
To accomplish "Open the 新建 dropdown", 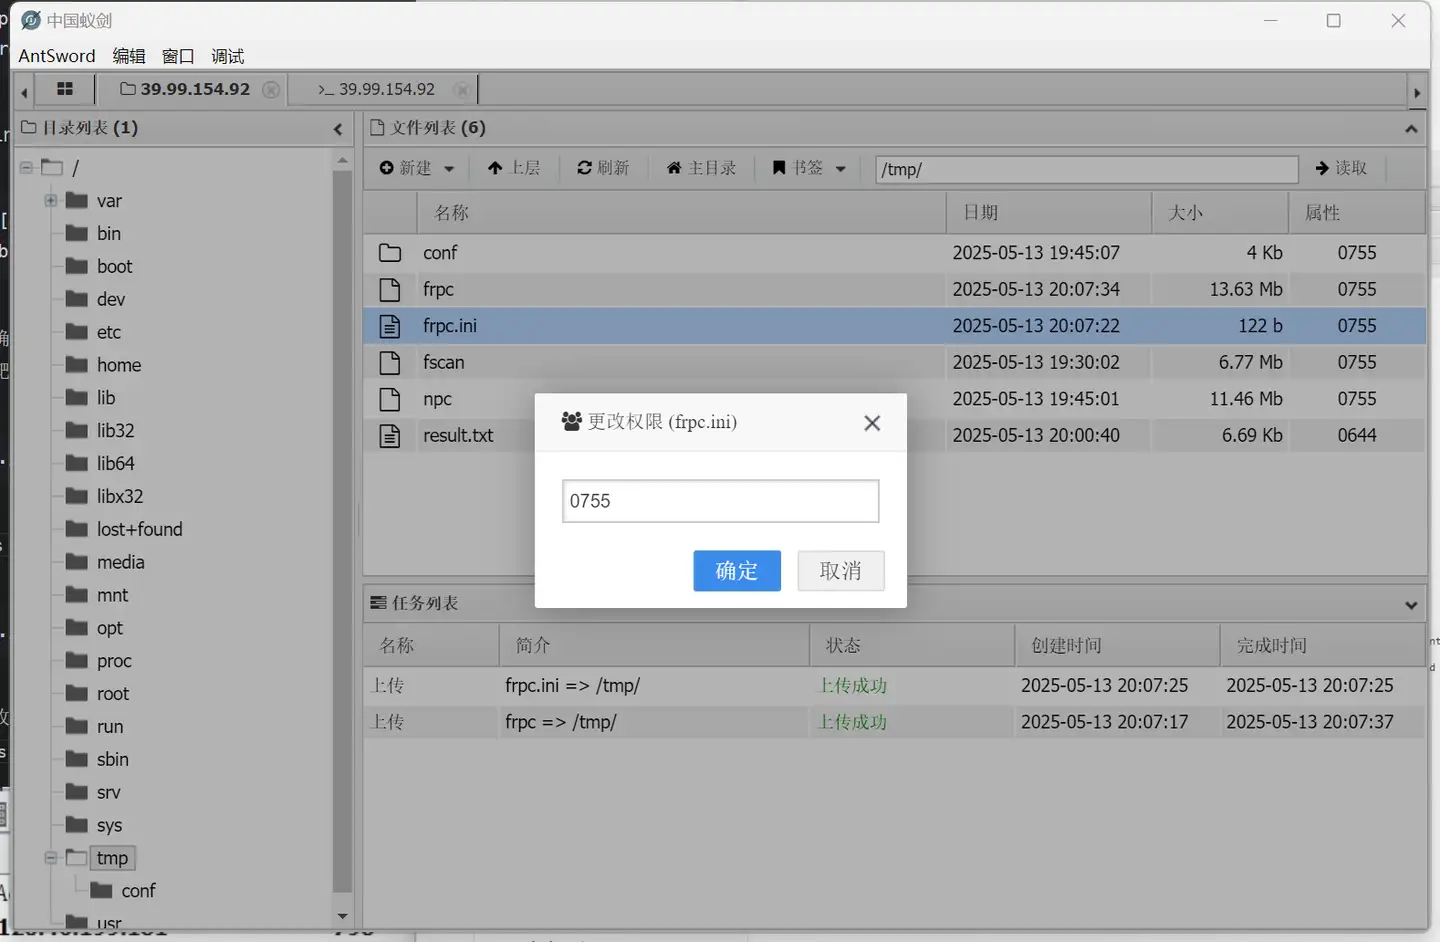I will 416,168.
